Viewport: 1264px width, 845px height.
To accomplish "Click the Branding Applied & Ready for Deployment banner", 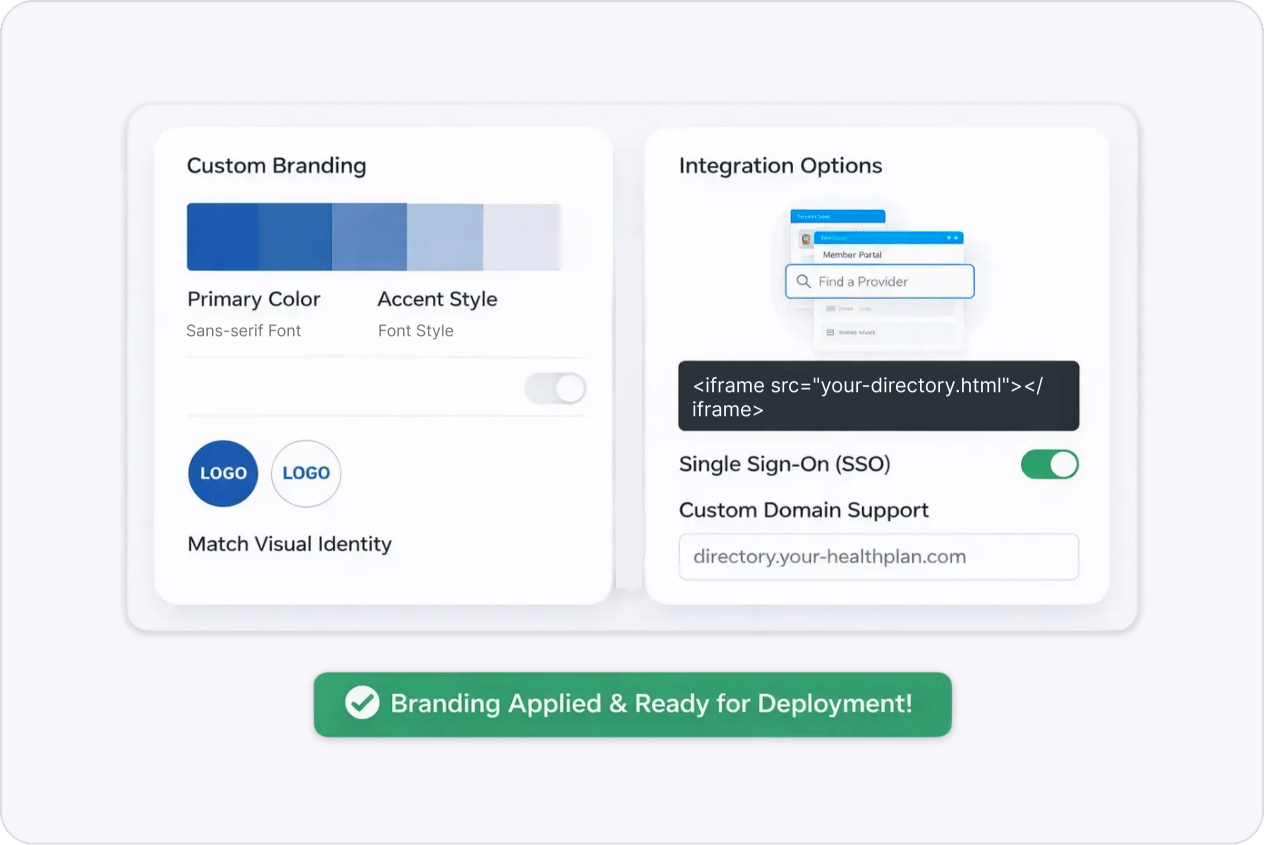I will coord(632,704).
